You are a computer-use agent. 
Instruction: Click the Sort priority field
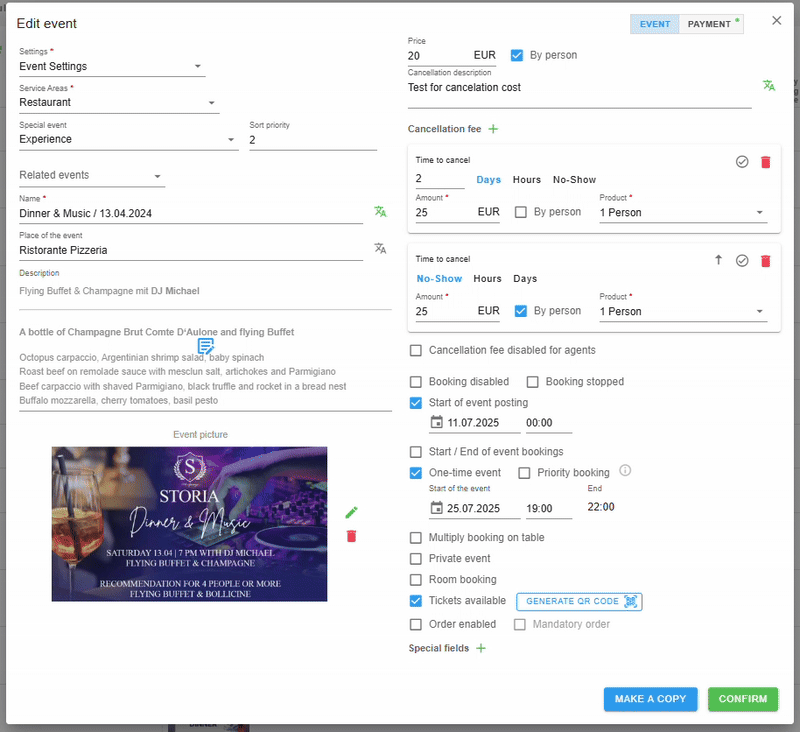[x=313, y=140]
